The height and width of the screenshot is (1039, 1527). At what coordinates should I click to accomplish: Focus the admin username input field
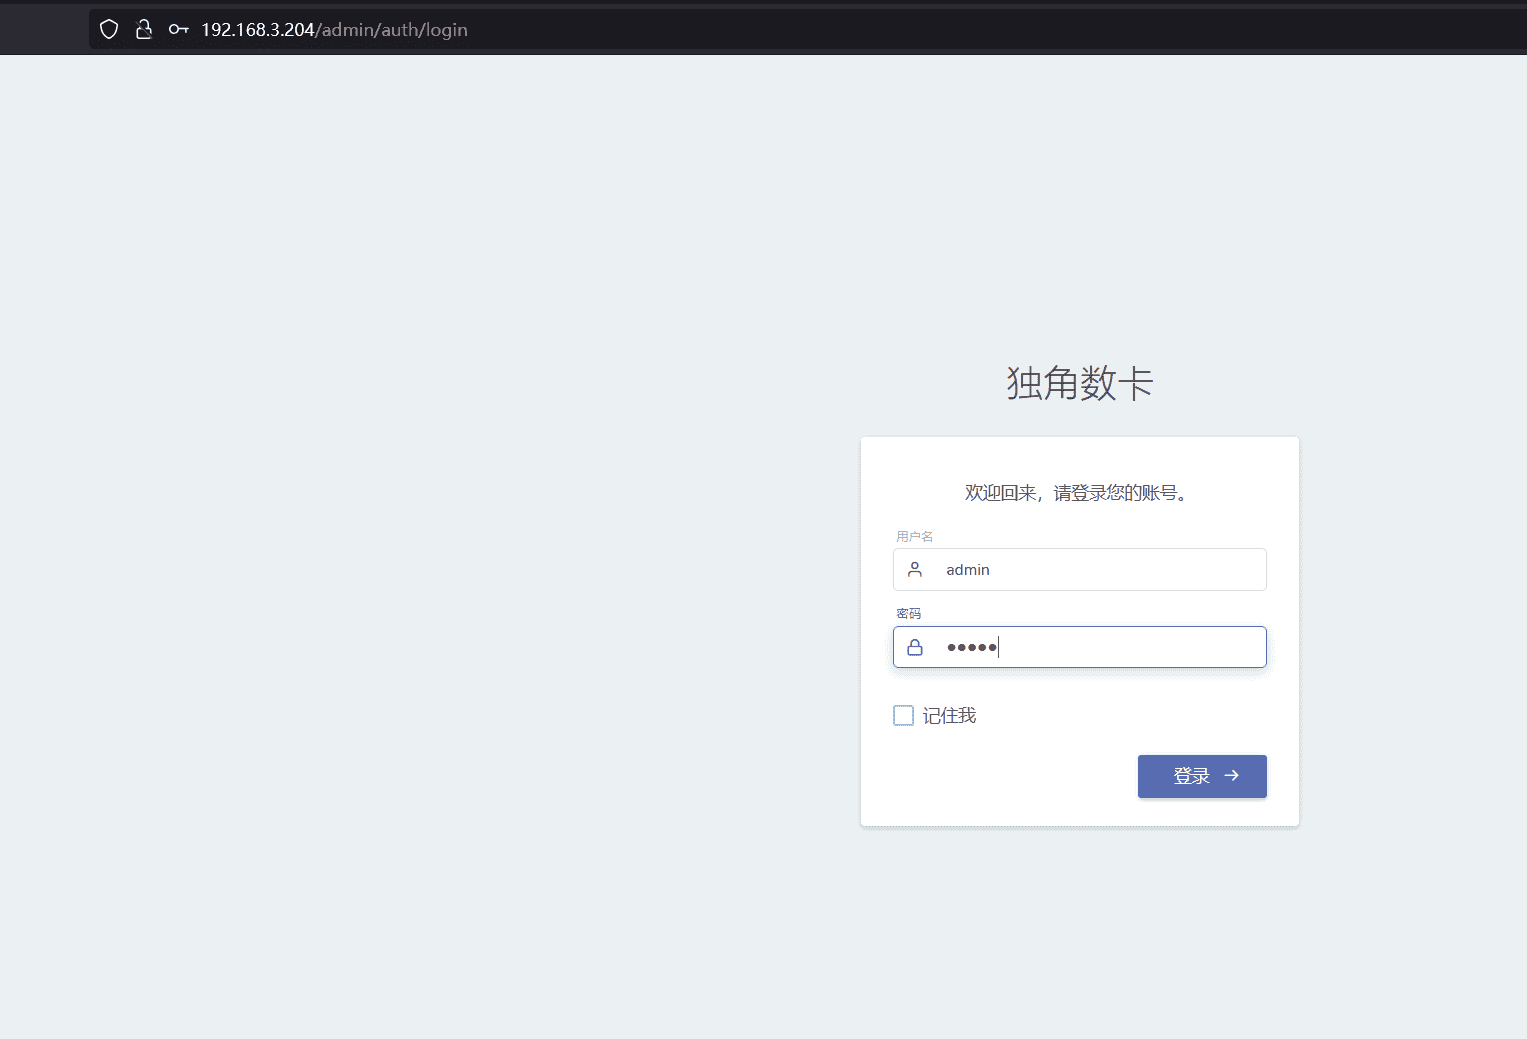click(x=1080, y=569)
